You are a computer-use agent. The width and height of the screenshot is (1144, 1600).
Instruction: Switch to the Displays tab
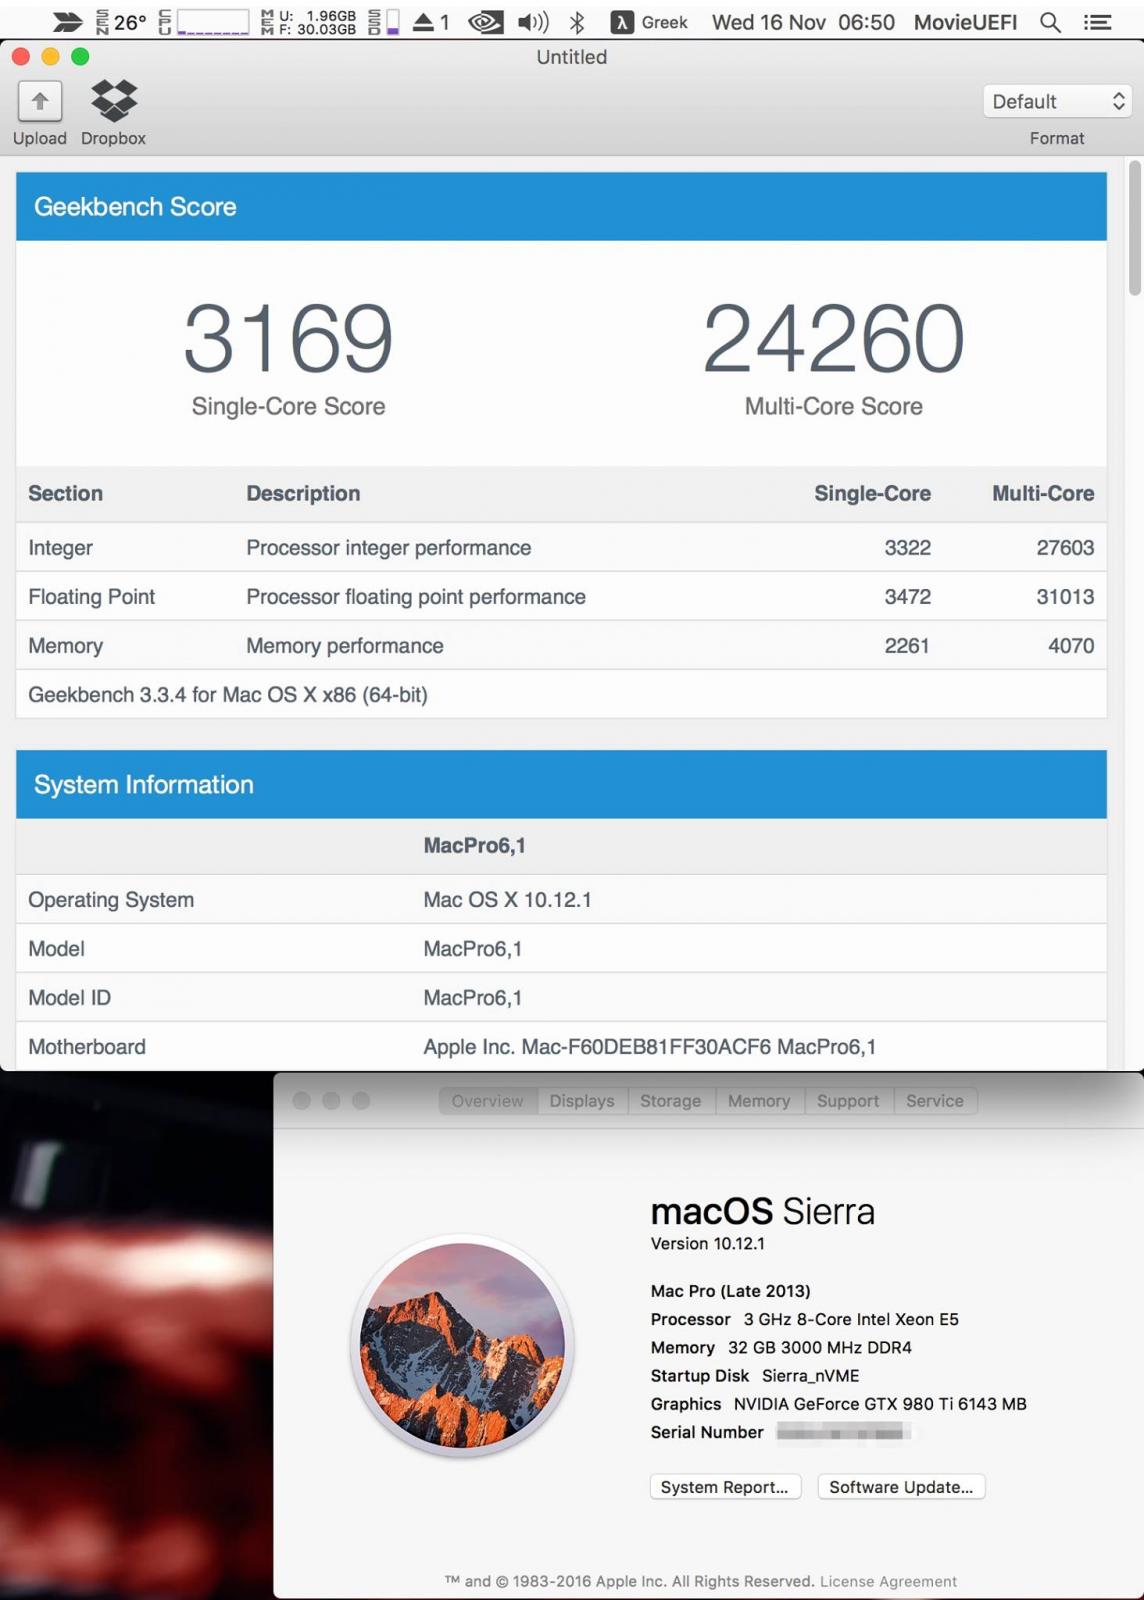pyautogui.click(x=582, y=1101)
